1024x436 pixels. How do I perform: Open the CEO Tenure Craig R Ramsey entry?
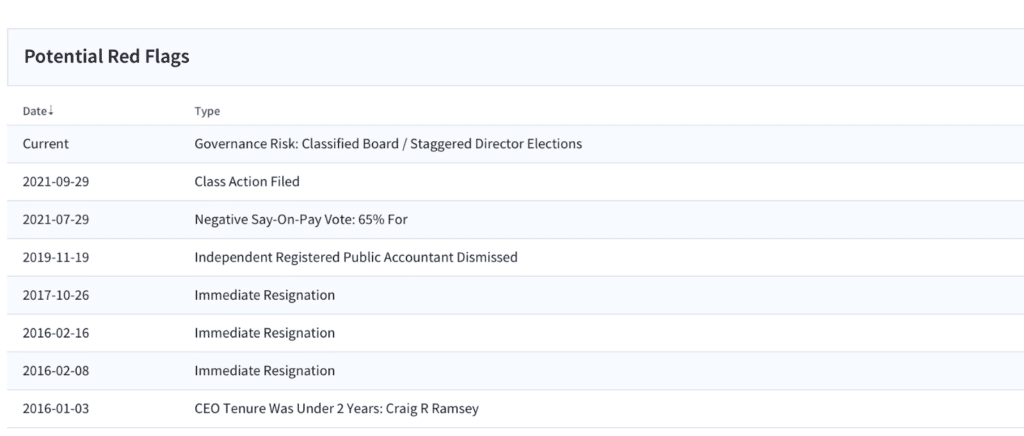pos(336,409)
